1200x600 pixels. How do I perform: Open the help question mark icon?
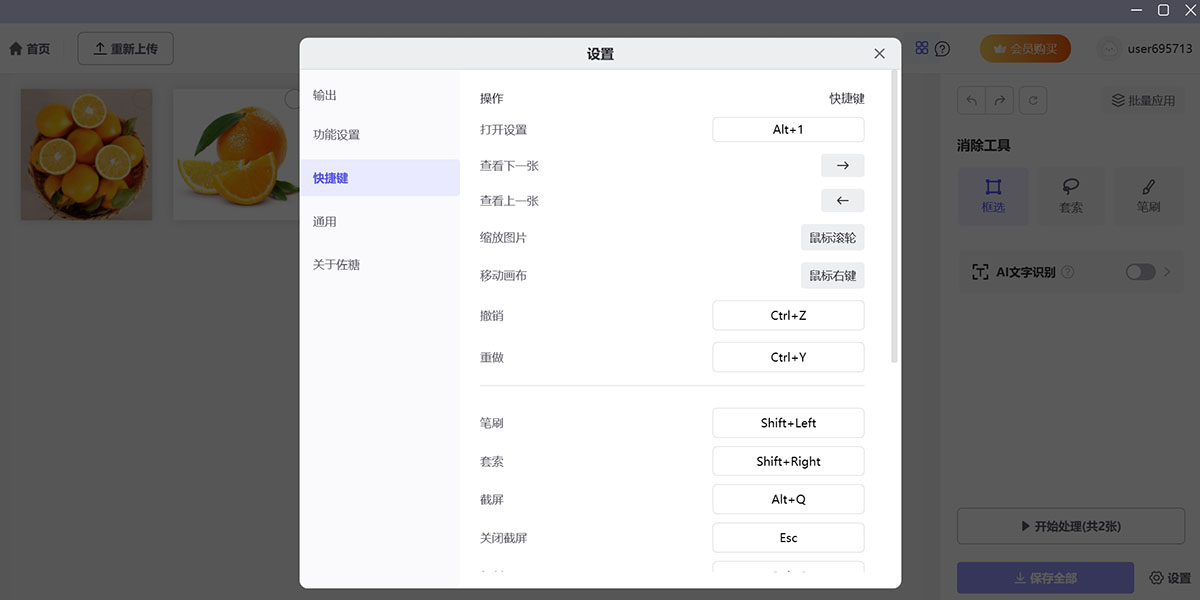click(x=941, y=47)
